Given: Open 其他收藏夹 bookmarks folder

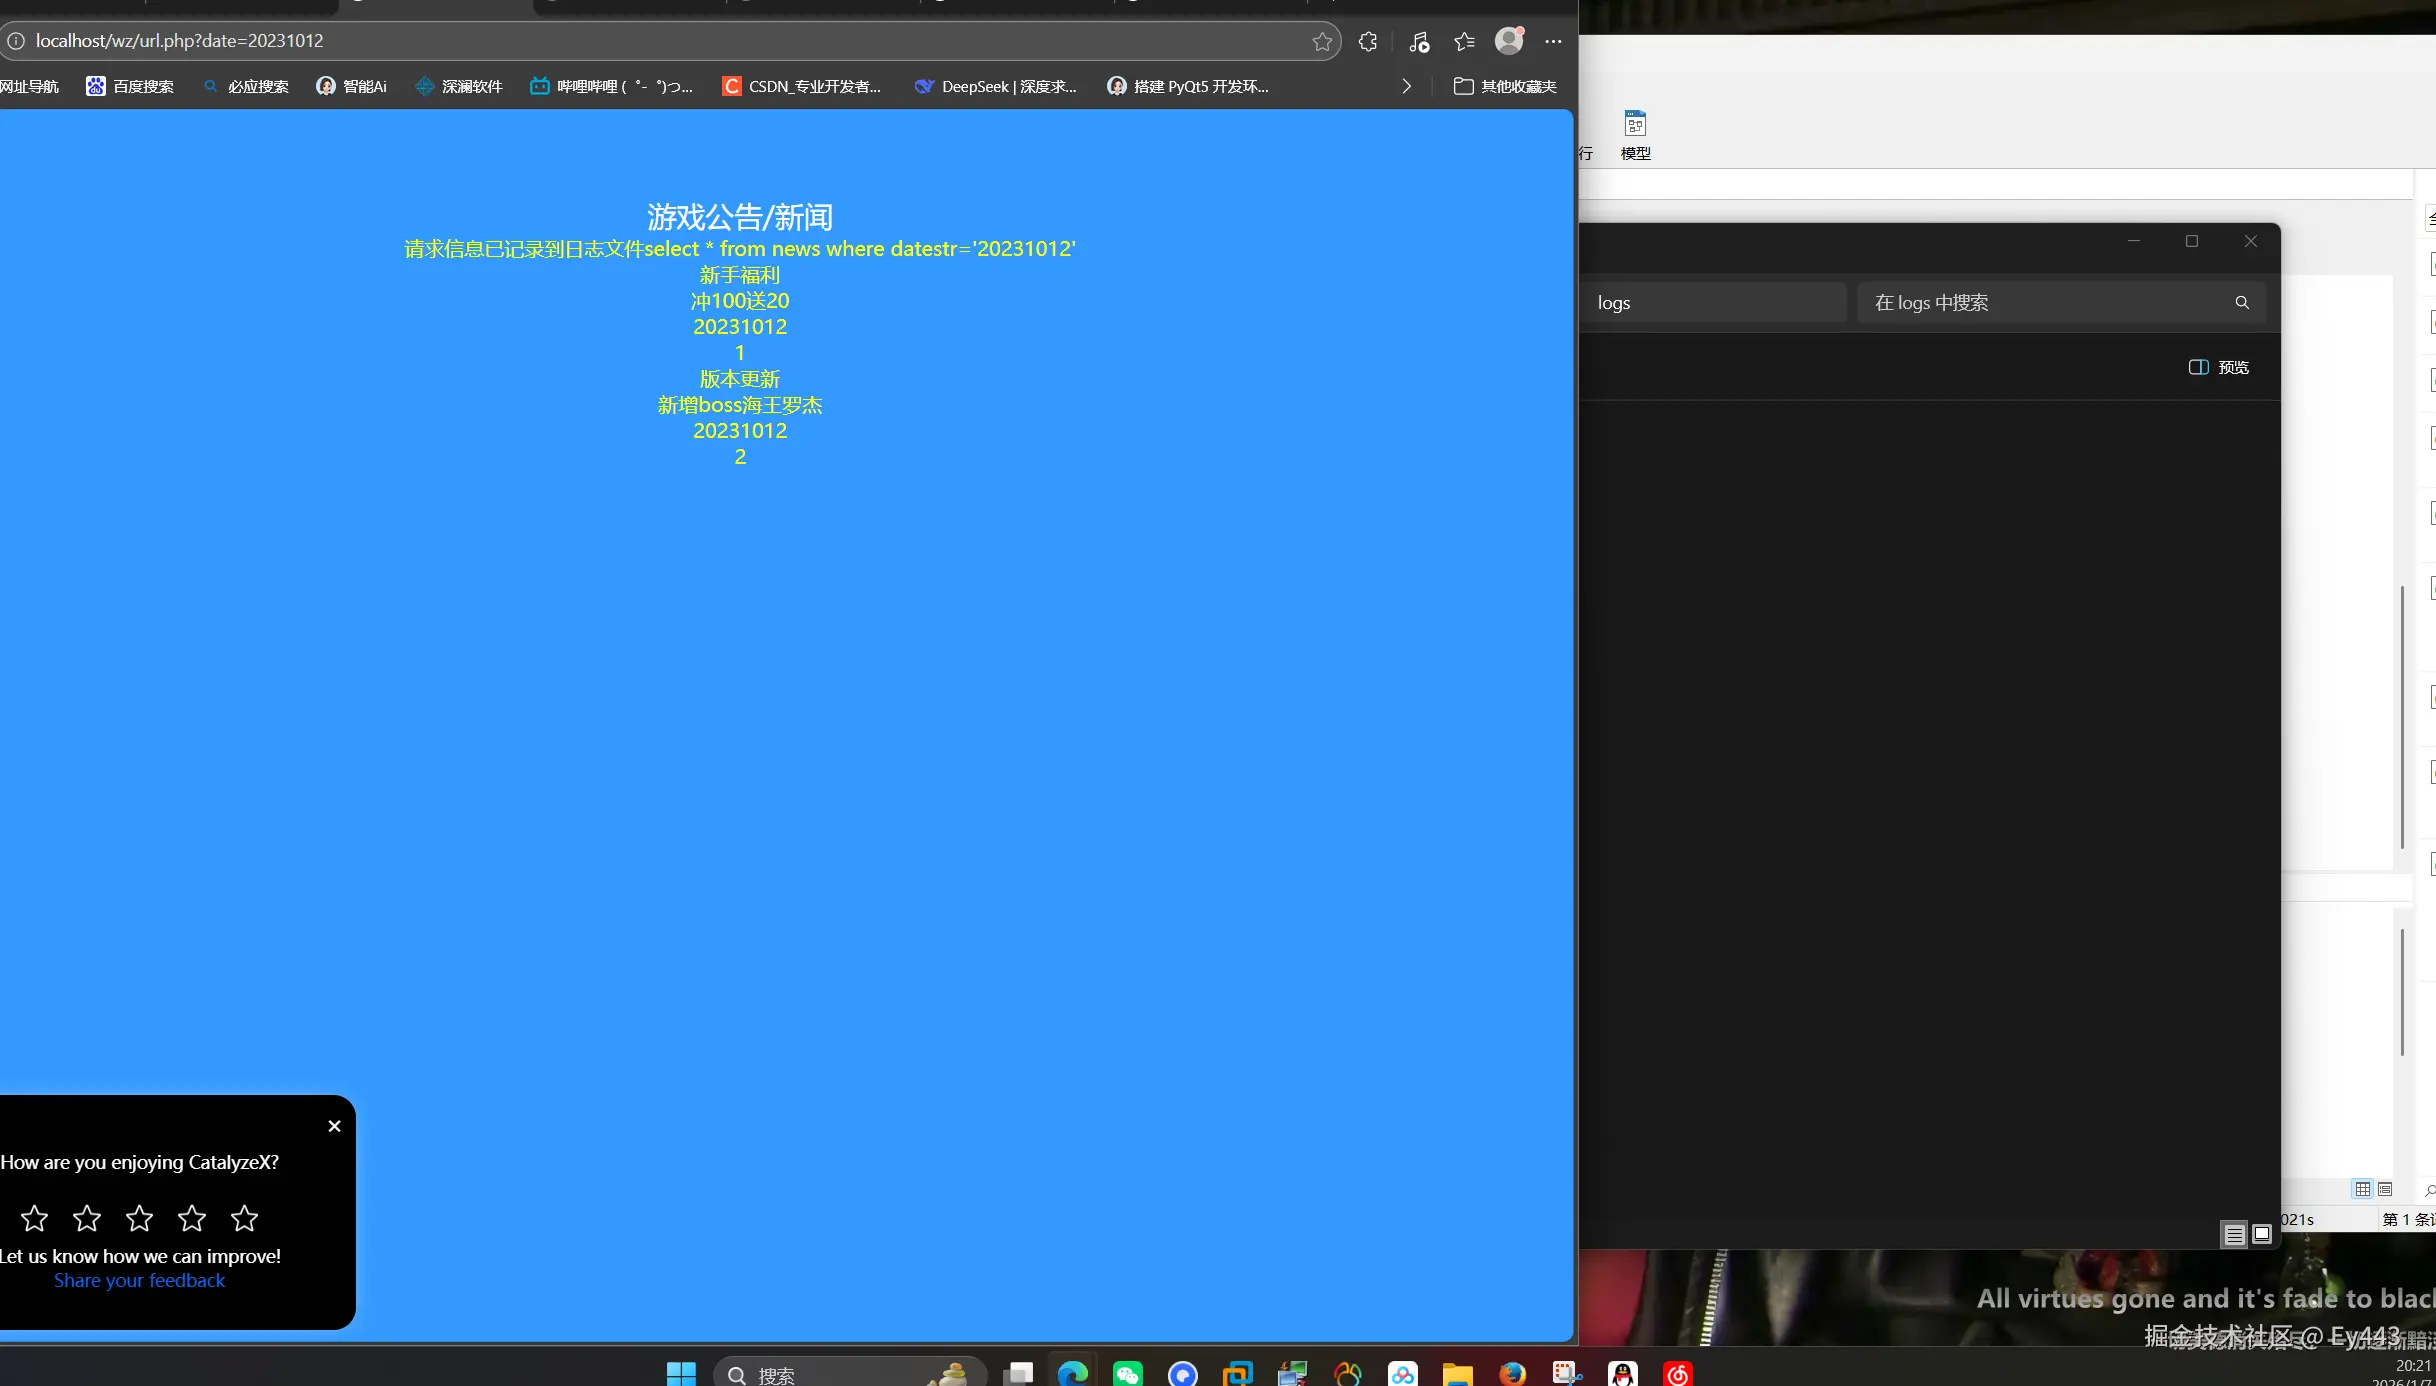Looking at the screenshot, I should tap(1505, 86).
